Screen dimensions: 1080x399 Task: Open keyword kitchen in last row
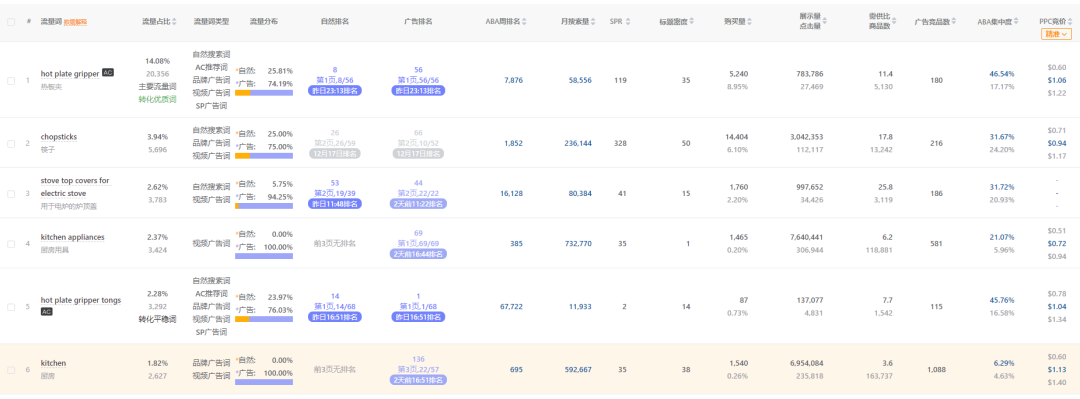53,363
